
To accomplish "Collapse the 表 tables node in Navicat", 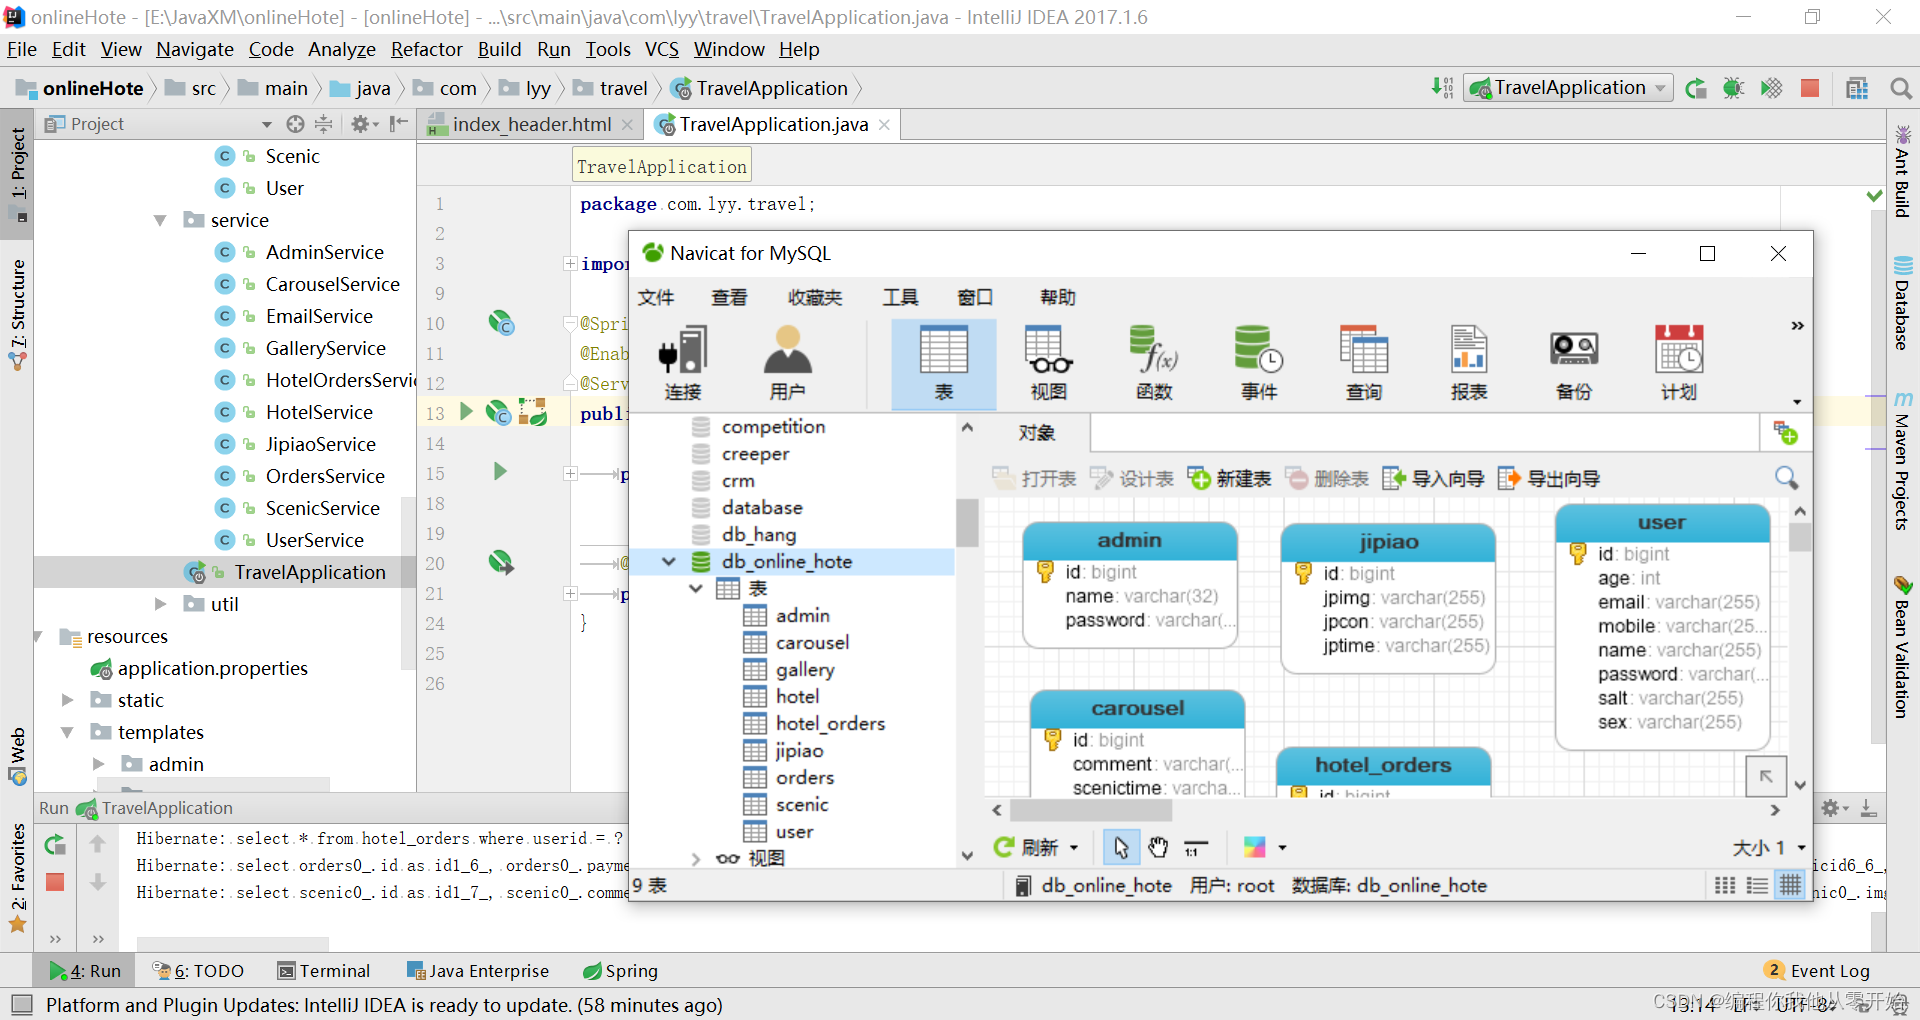I will [x=696, y=588].
